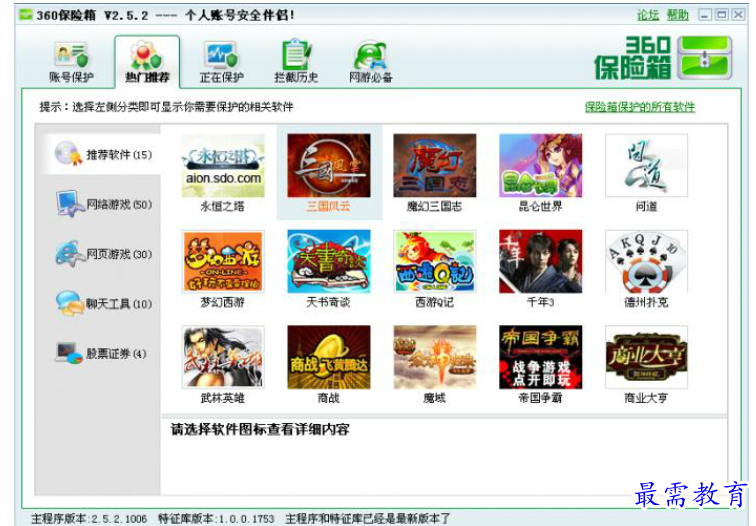Screen dimensions: 756x526
Task: Open the 拦截历史 tab
Action: (x=296, y=62)
